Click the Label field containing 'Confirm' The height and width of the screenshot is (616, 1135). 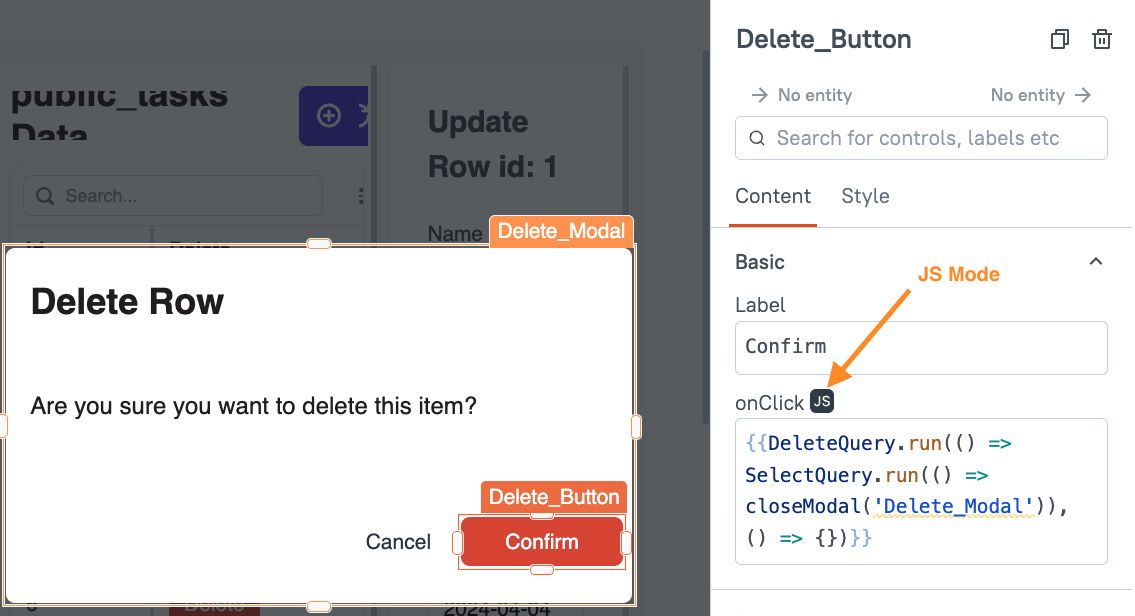920,347
